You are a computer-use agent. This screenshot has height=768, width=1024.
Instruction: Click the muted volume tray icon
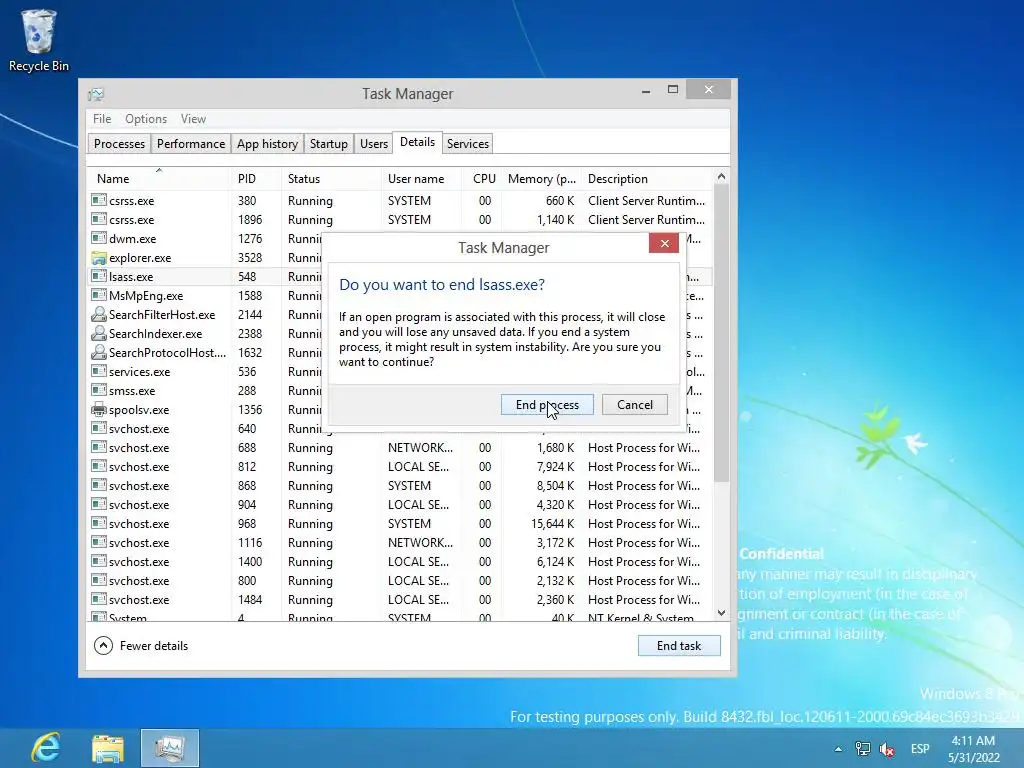[887, 749]
